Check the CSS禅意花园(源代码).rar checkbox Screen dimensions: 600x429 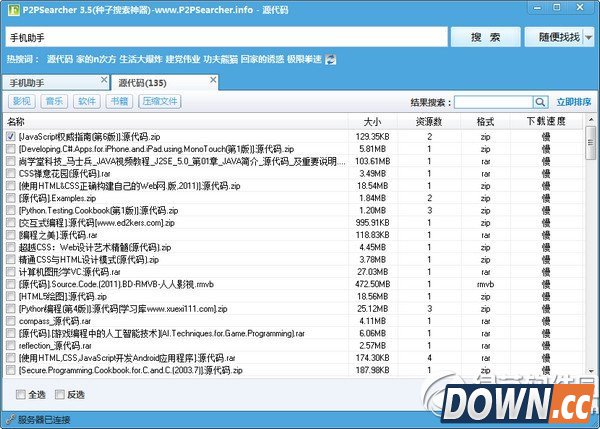[x=11, y=173]
